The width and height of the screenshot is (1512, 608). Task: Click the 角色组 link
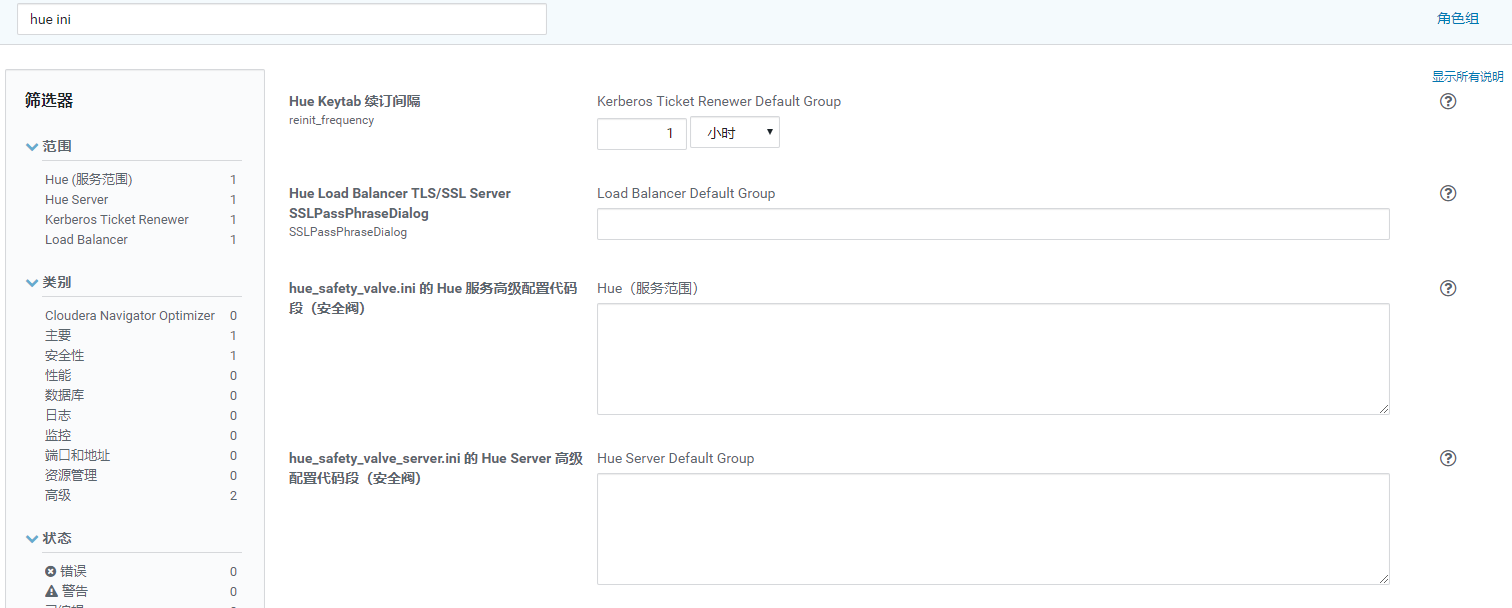[x=1458, y=18]
